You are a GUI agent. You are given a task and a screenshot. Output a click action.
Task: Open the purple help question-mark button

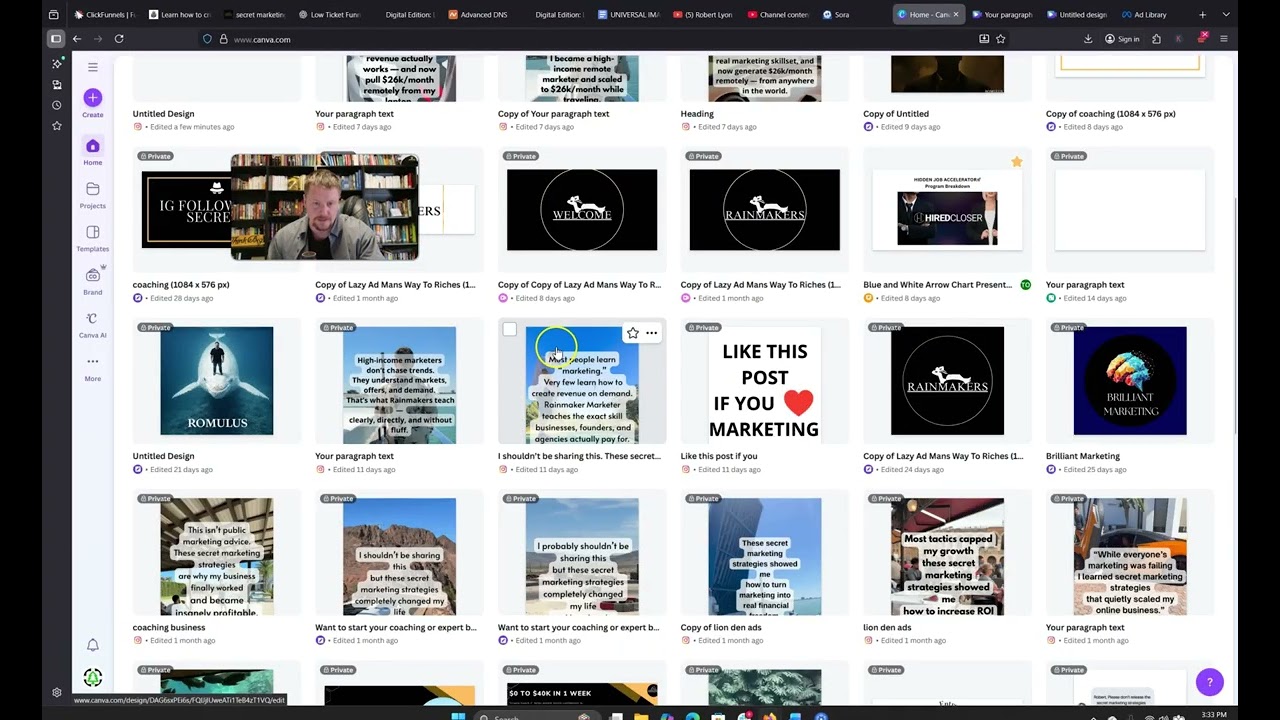(1209, 683)
